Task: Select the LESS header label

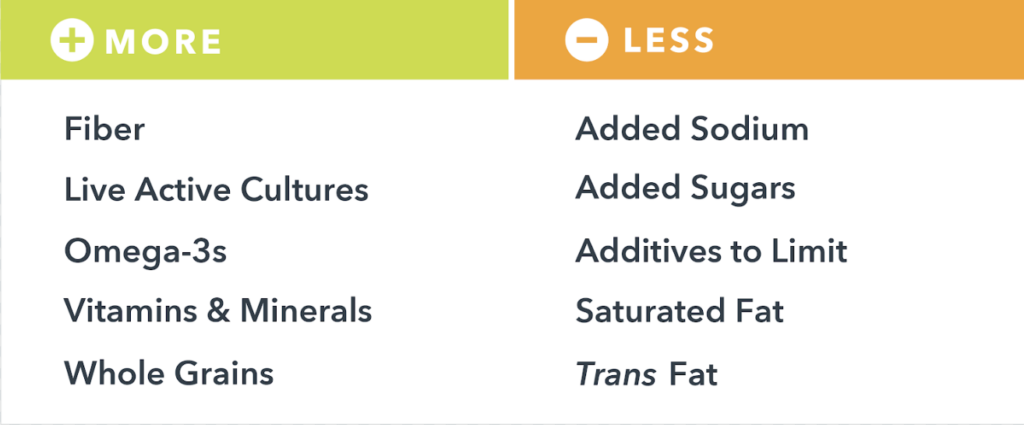Action: click(669, 41)
